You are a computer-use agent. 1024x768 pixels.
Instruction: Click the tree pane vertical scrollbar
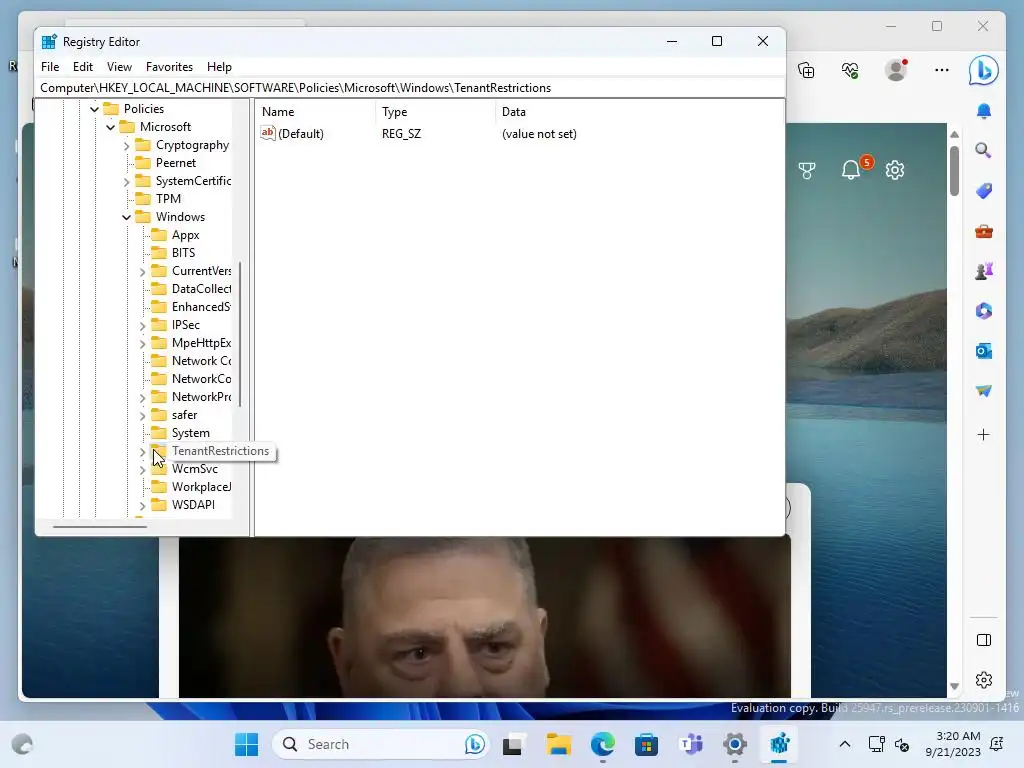click(x=240, y=334)
